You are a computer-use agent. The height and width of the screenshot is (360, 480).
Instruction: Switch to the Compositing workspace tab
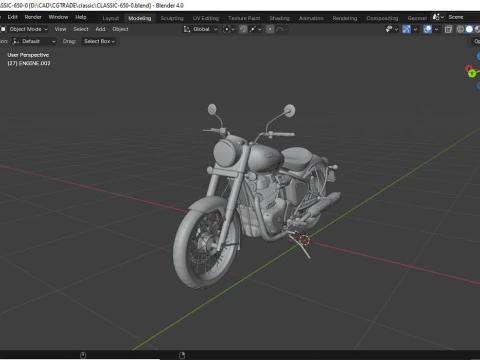pos(382,18)
